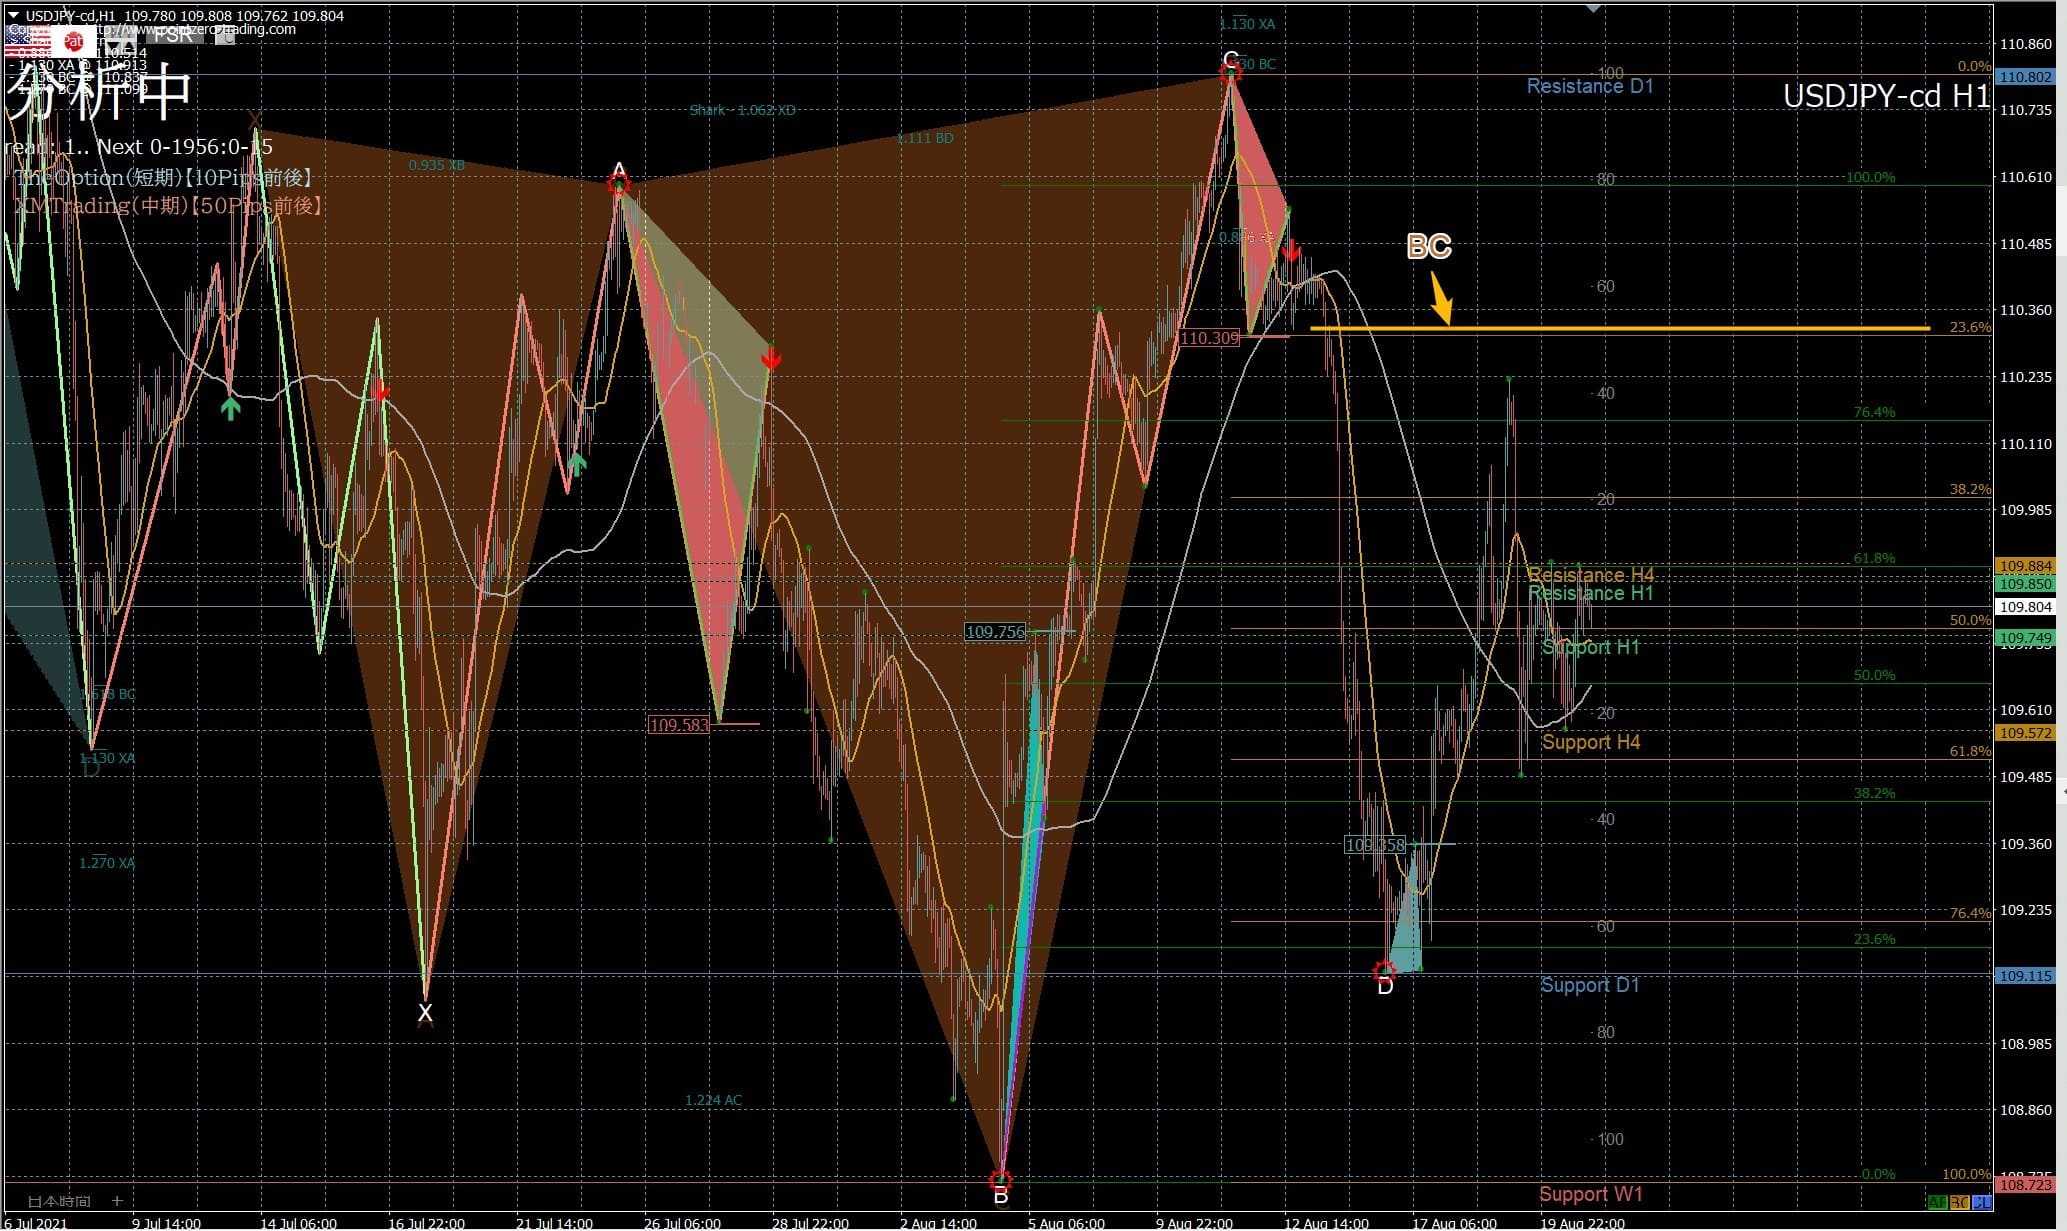Open the chart title dropdown triangle
Viewport: 2067px width, 1231px height.
point(13,15)
